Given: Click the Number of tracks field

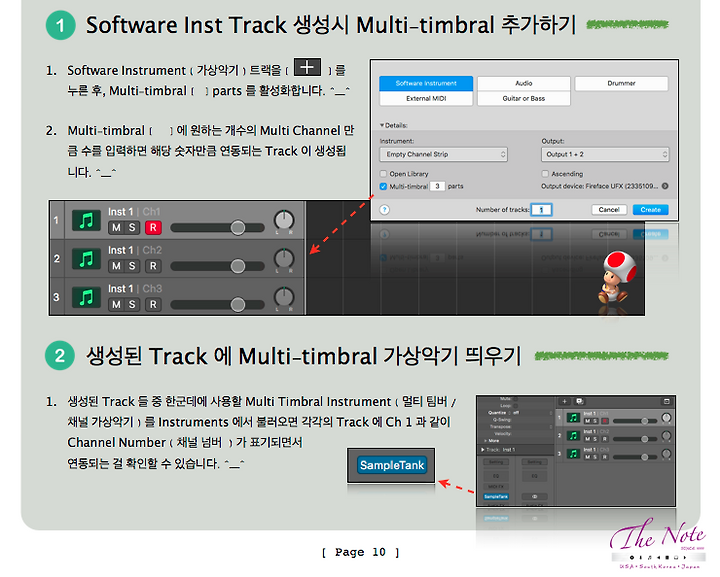Looking at the screenshot, I should point(541,210).
